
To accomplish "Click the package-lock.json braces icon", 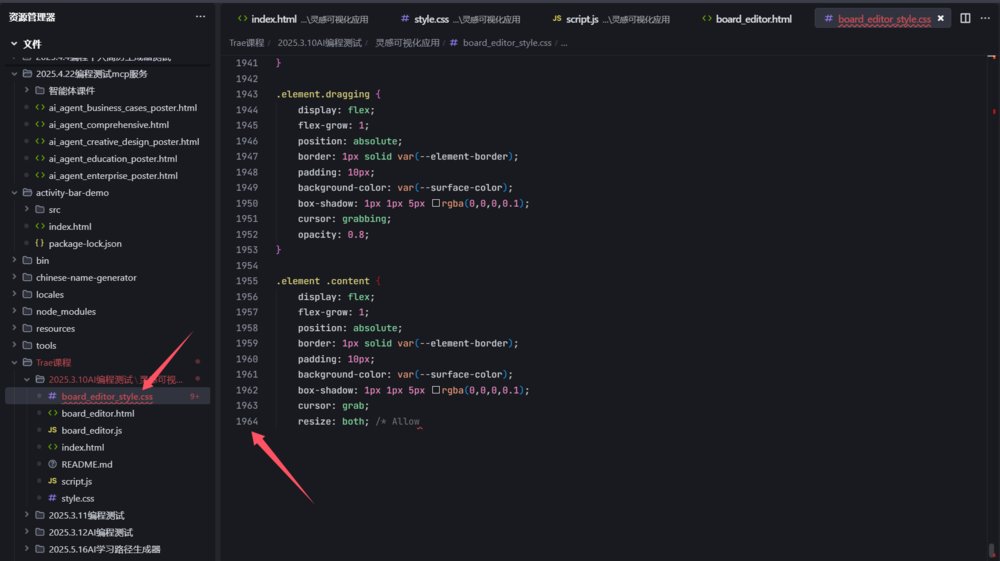I will 39,243.
